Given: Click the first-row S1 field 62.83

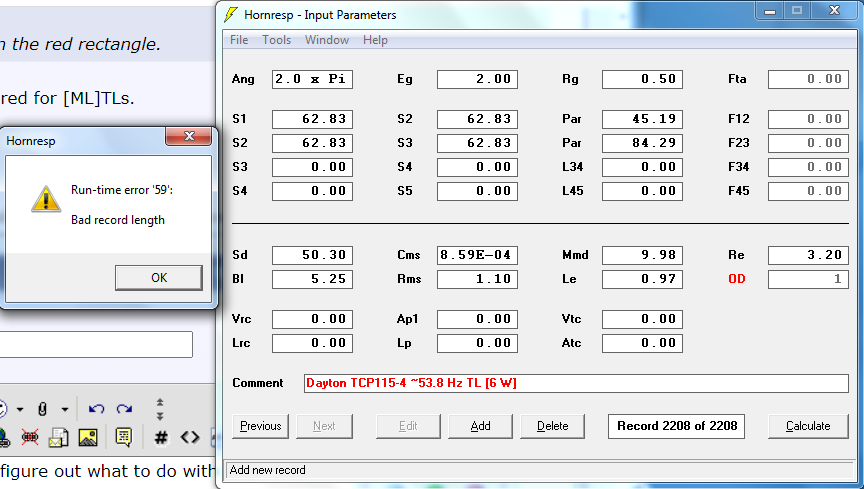Looking at the screenshot, I should click(x=312, y=119).
